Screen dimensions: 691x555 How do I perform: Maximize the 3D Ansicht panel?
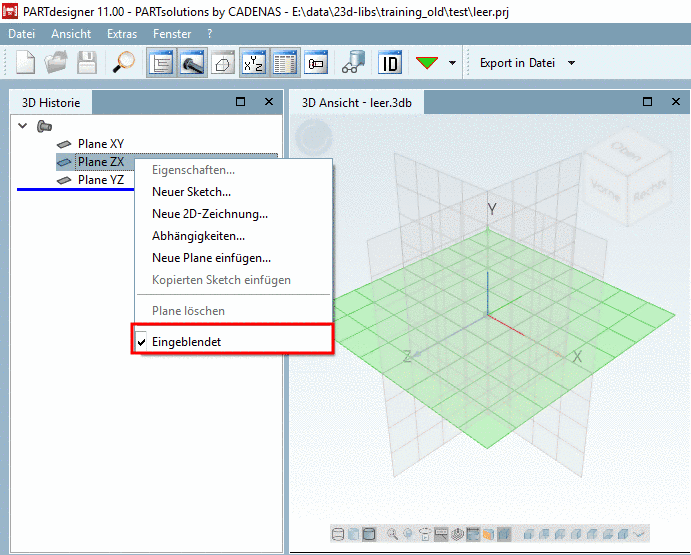(x=647, y=102)
